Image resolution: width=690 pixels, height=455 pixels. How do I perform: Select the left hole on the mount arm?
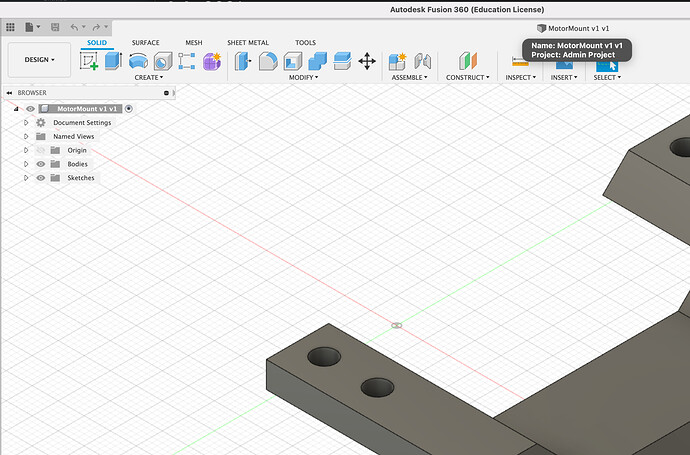coord(324,356)
